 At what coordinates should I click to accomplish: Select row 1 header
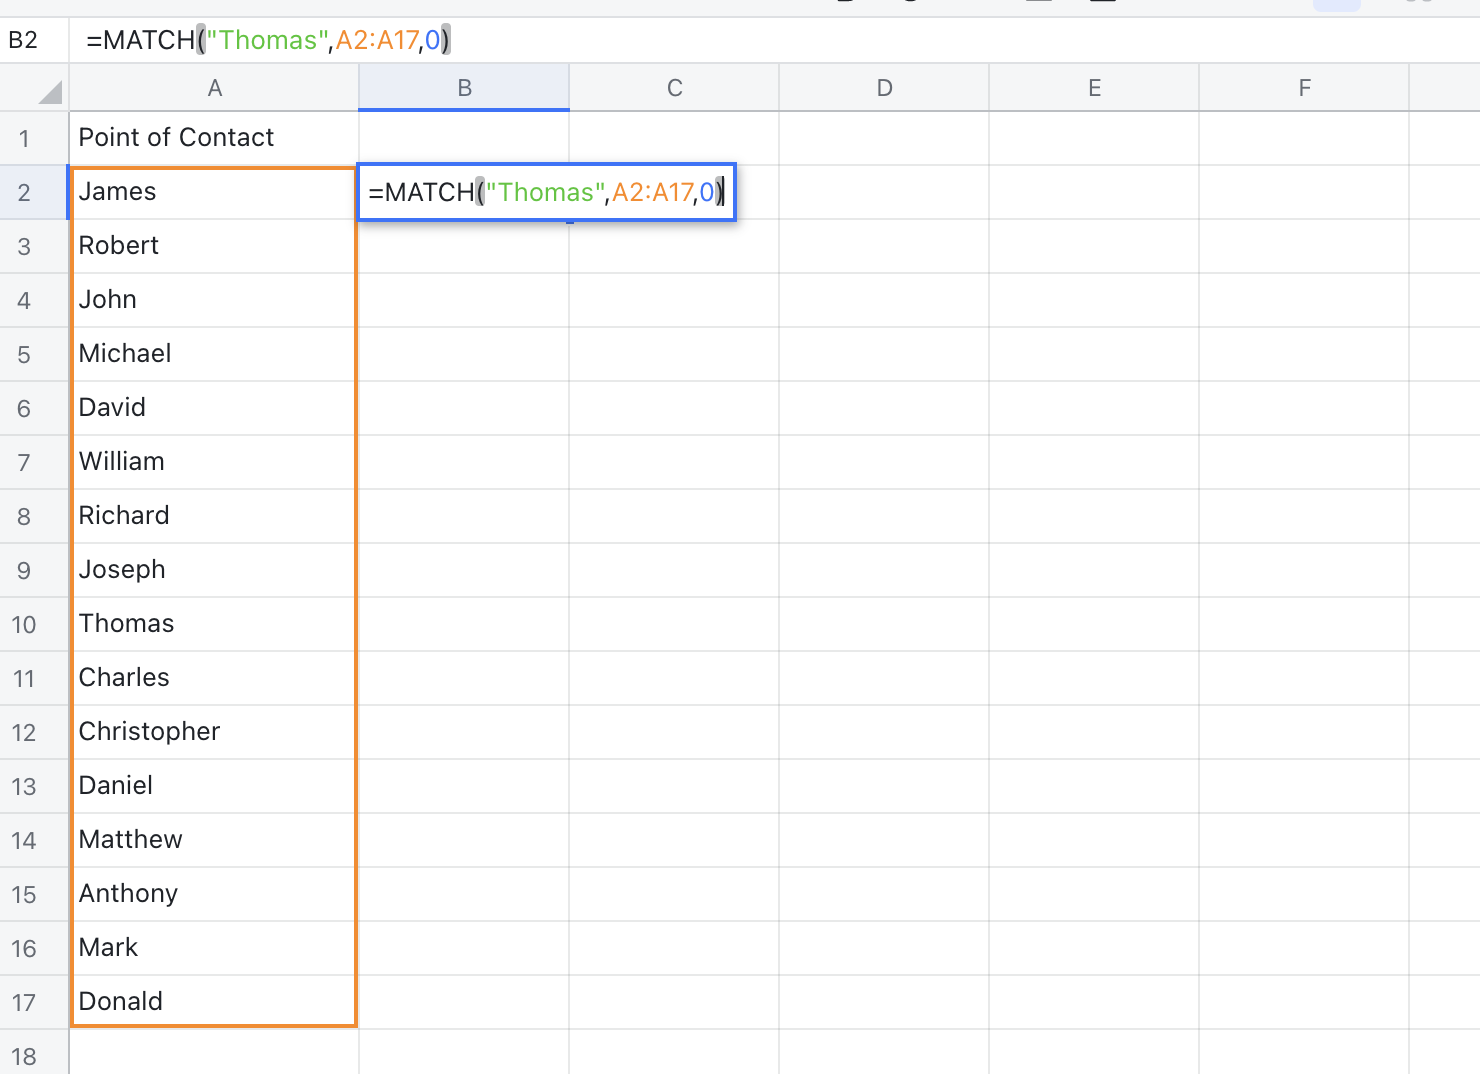24,138
